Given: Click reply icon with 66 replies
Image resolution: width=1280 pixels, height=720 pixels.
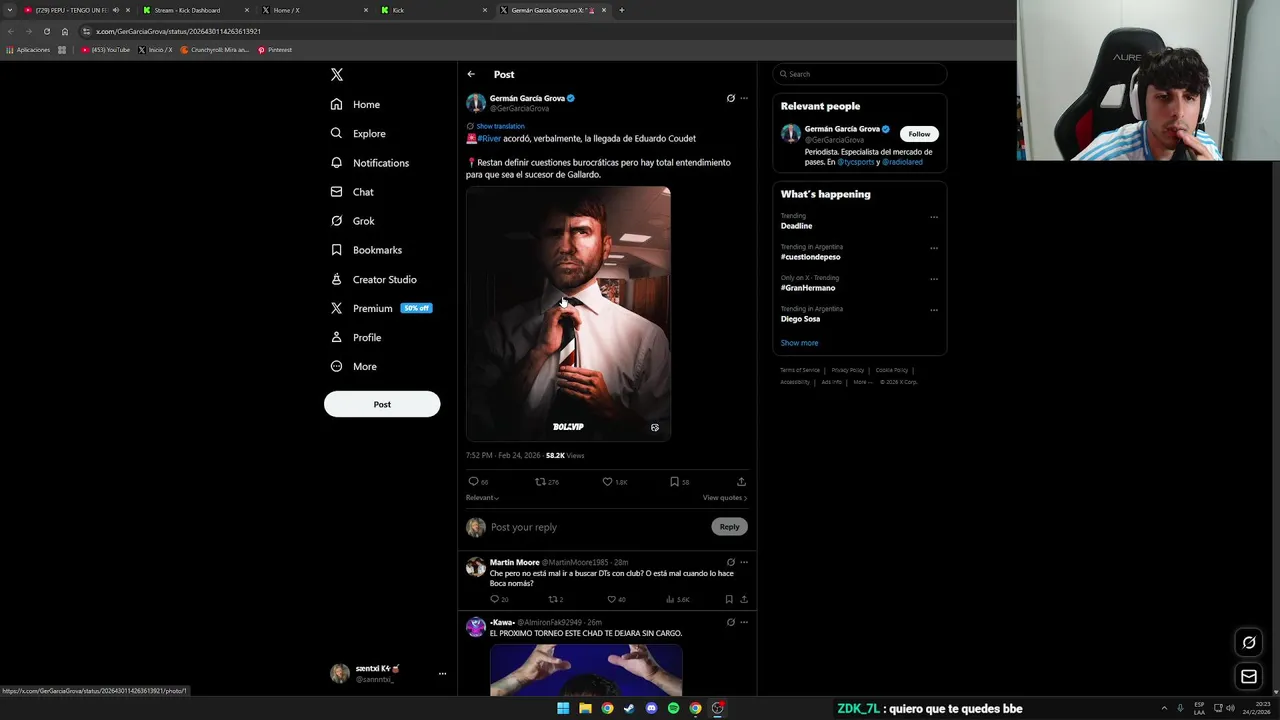Looking at the screenshot, I should (479, 482).
